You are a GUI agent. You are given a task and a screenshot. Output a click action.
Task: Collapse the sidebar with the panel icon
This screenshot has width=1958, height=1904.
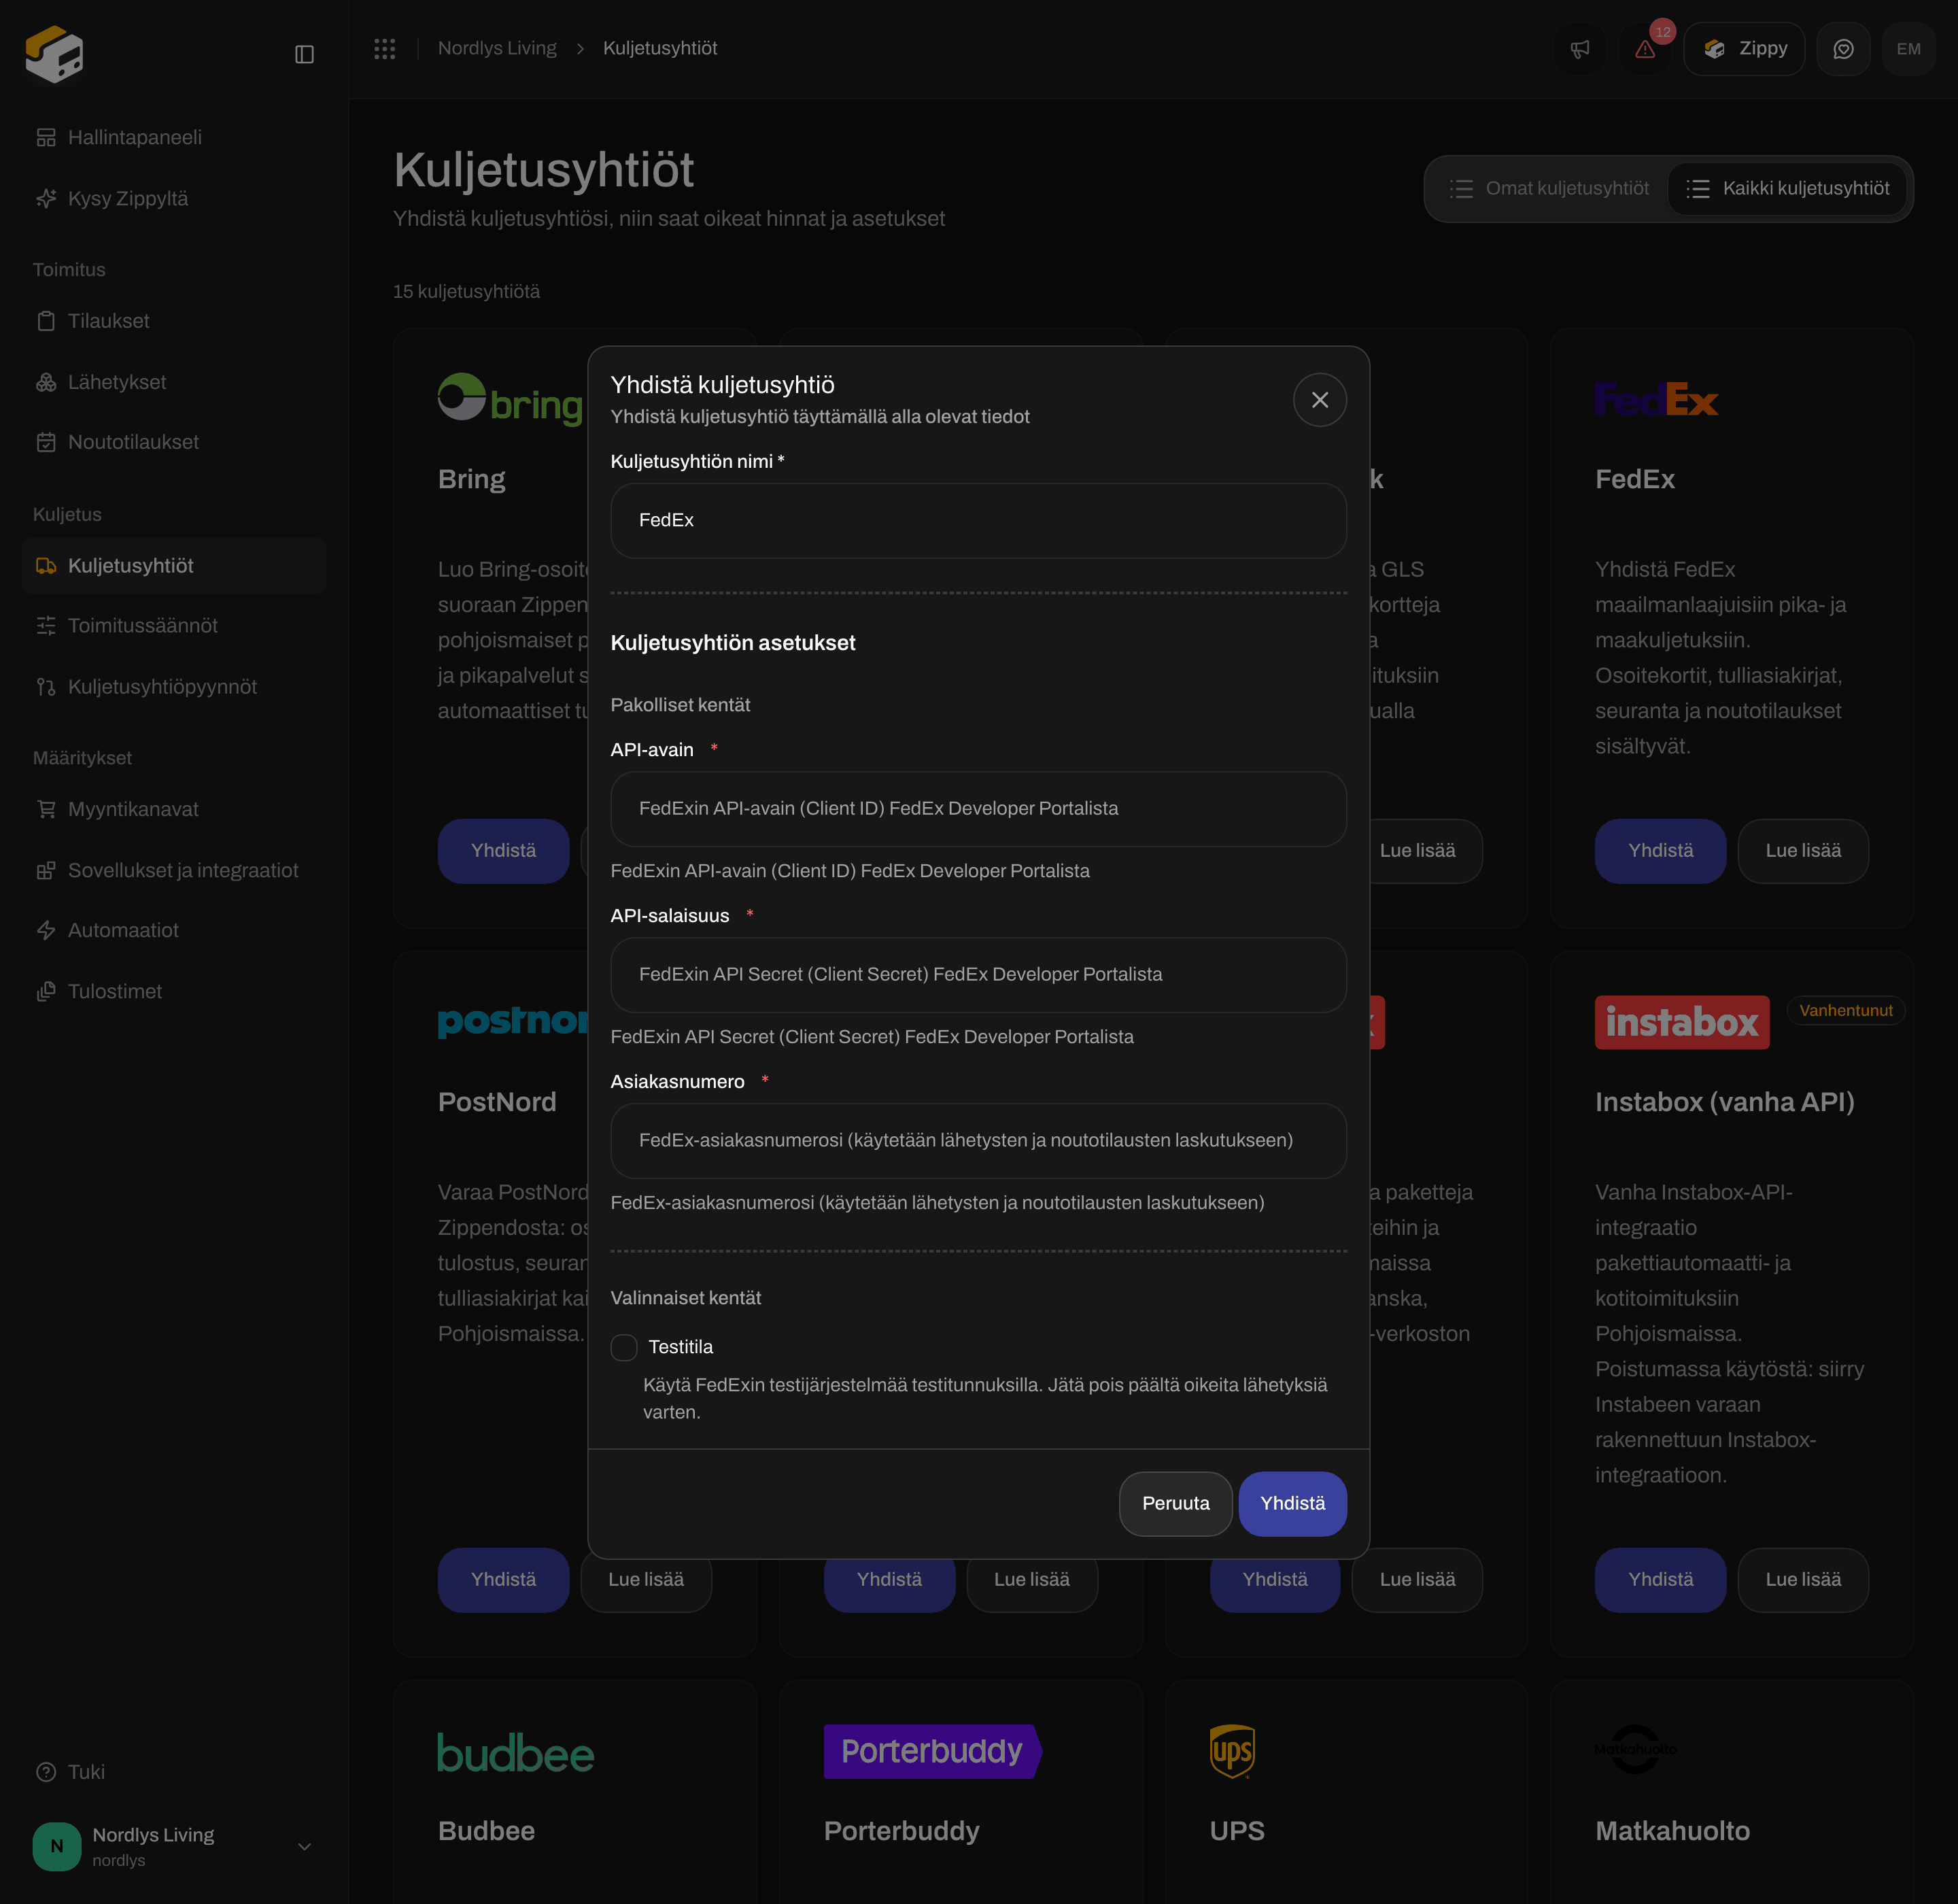pos(305,54)
